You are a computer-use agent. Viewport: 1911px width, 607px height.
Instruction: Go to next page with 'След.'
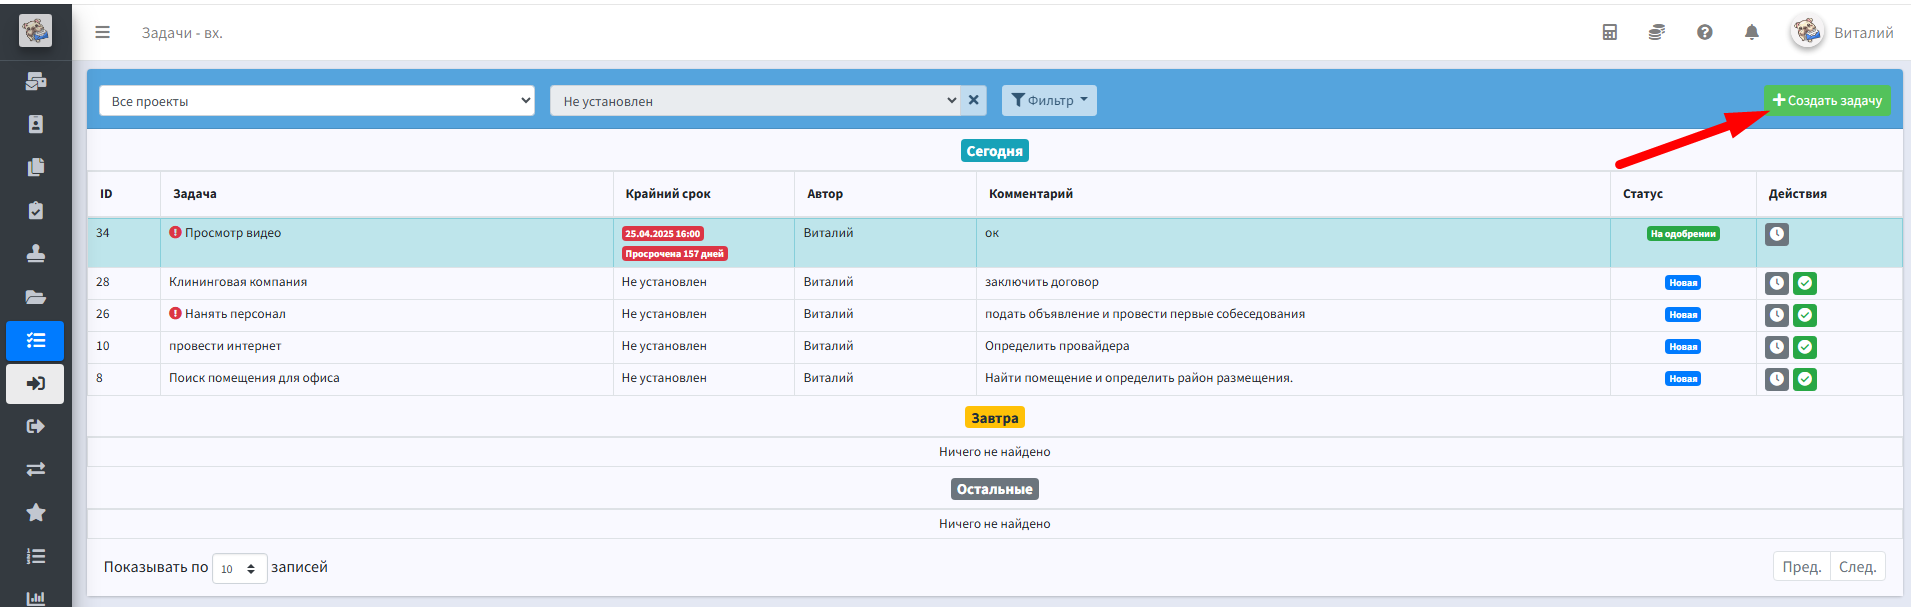click(1857, 566)
